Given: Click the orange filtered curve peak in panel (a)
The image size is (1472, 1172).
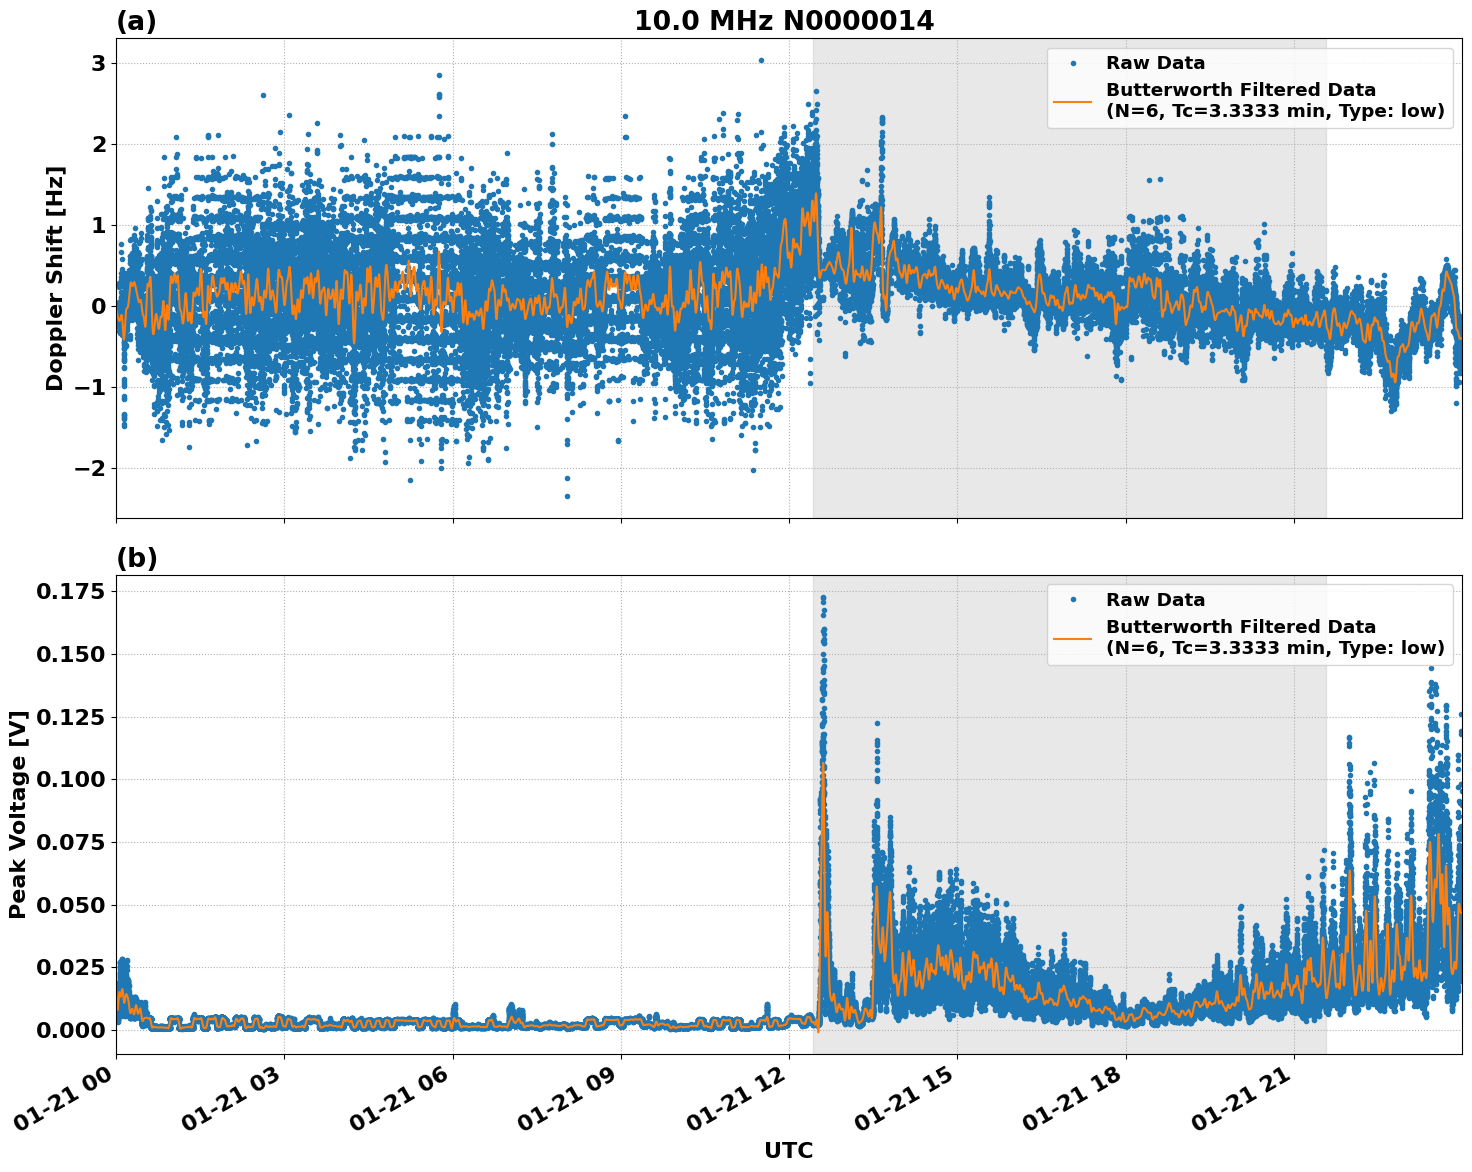Looking at the screenshot, I should click(815, 198).
